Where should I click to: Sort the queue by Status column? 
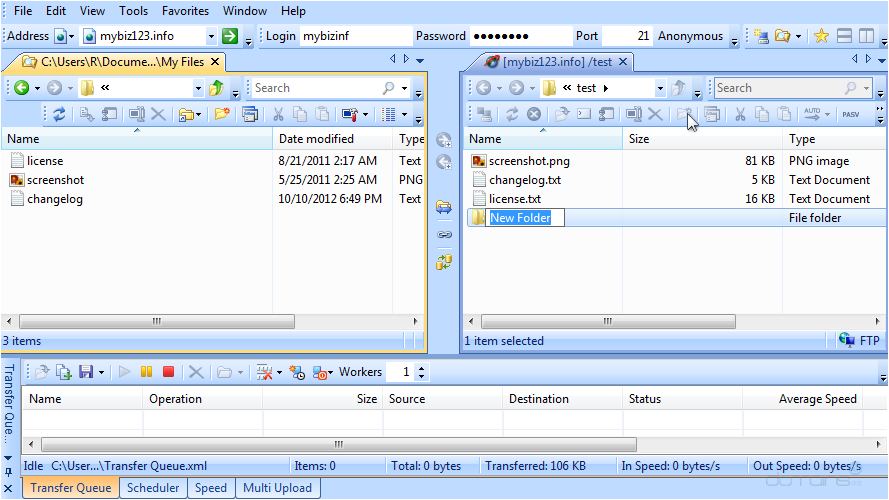coord(683,399)
